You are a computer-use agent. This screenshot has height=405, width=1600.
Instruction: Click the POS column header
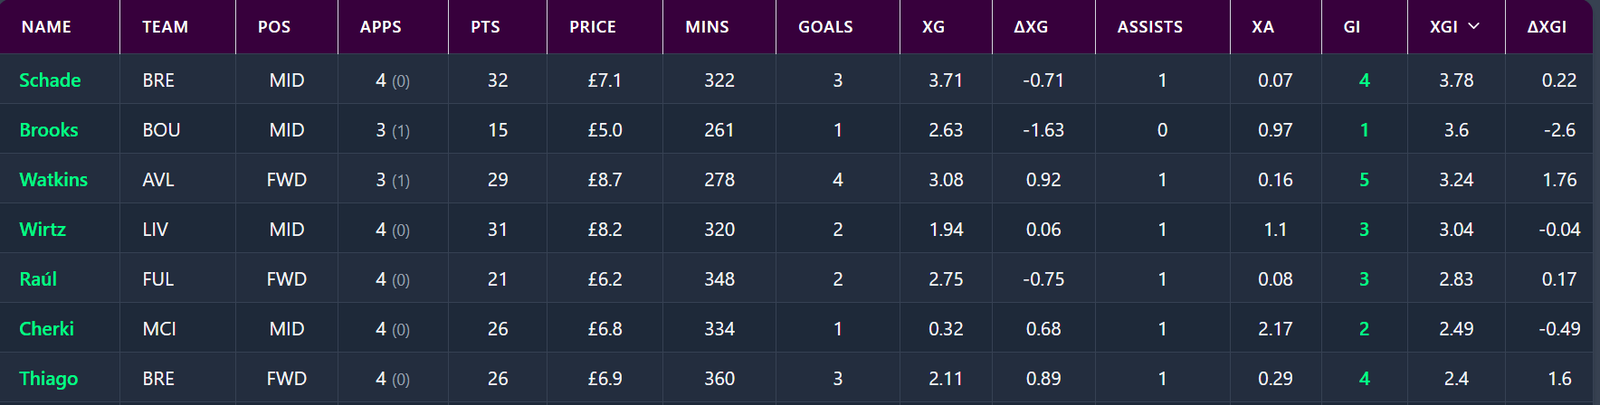(x=274, y=27)
